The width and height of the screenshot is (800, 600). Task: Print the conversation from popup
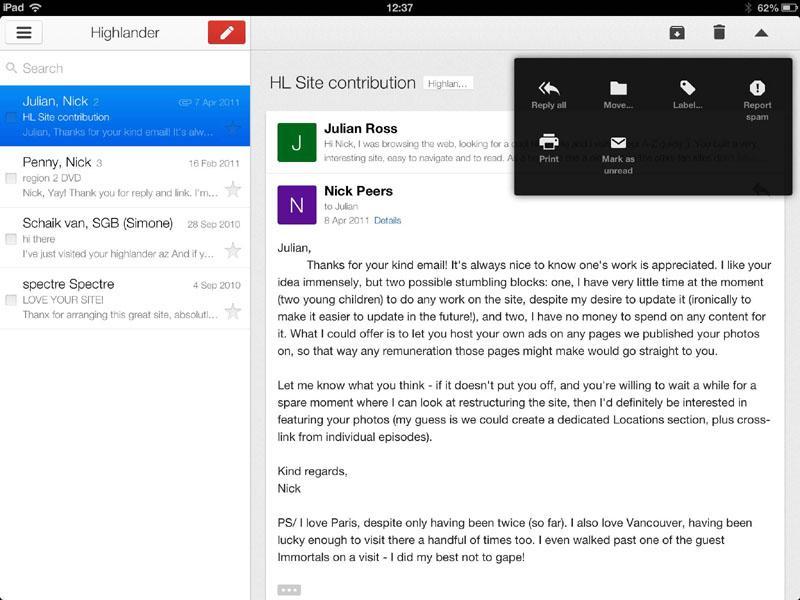point(549,149)
